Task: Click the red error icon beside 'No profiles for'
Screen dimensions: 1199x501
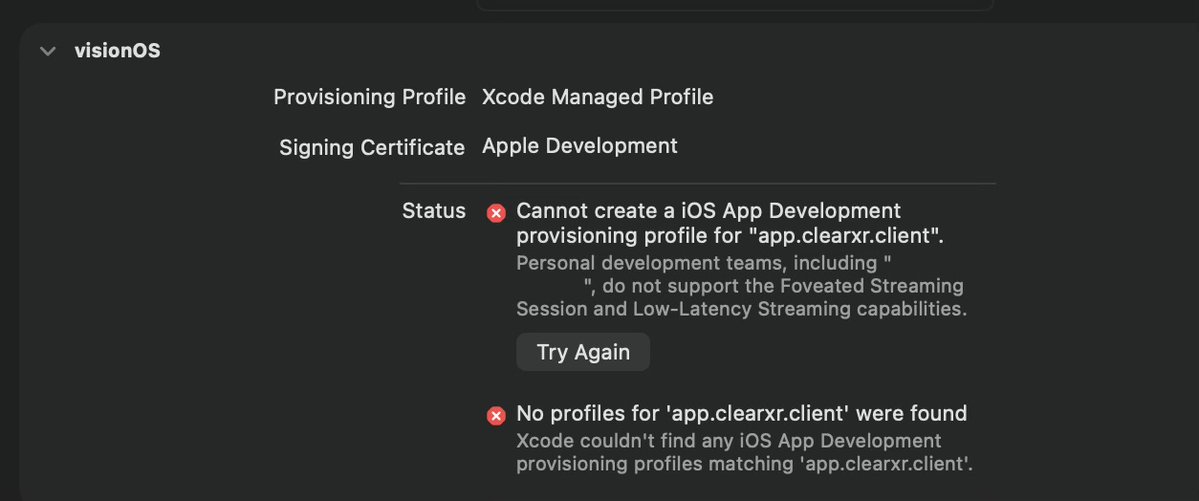Action: point(496,416)
